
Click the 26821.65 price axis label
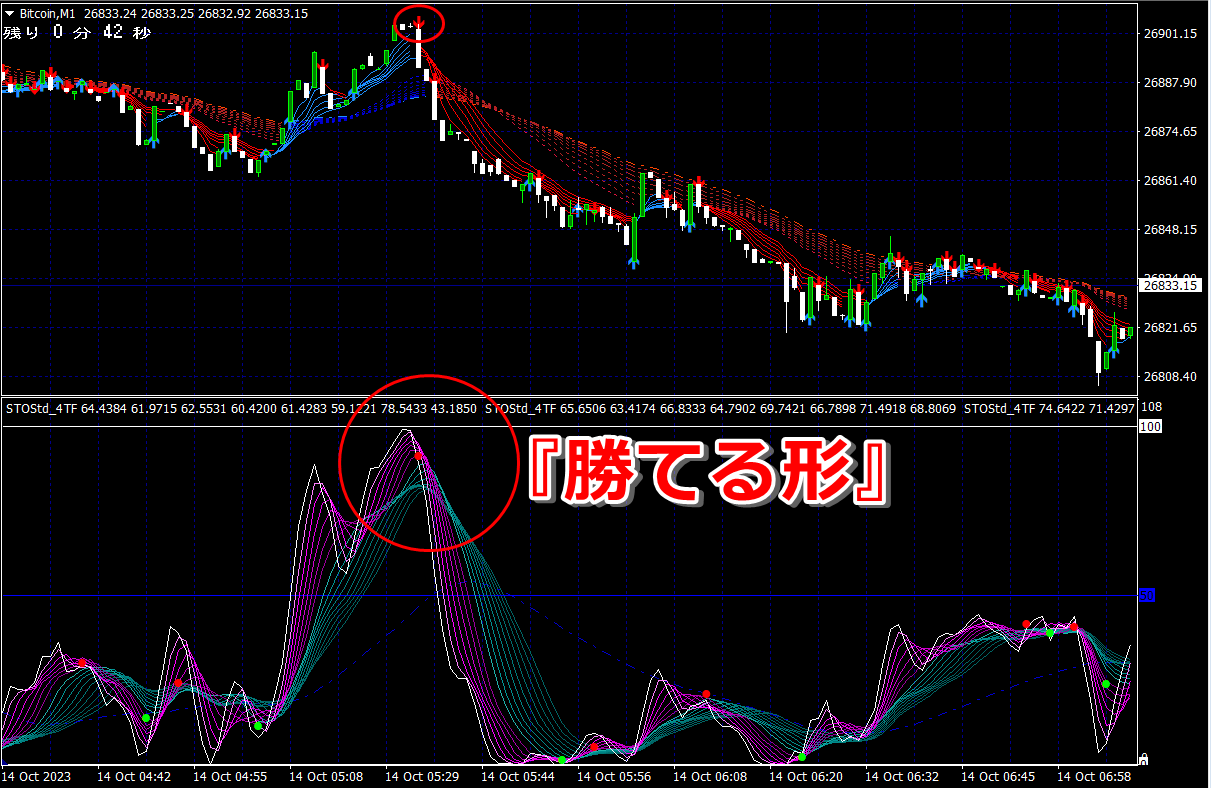pos(1169,328)
